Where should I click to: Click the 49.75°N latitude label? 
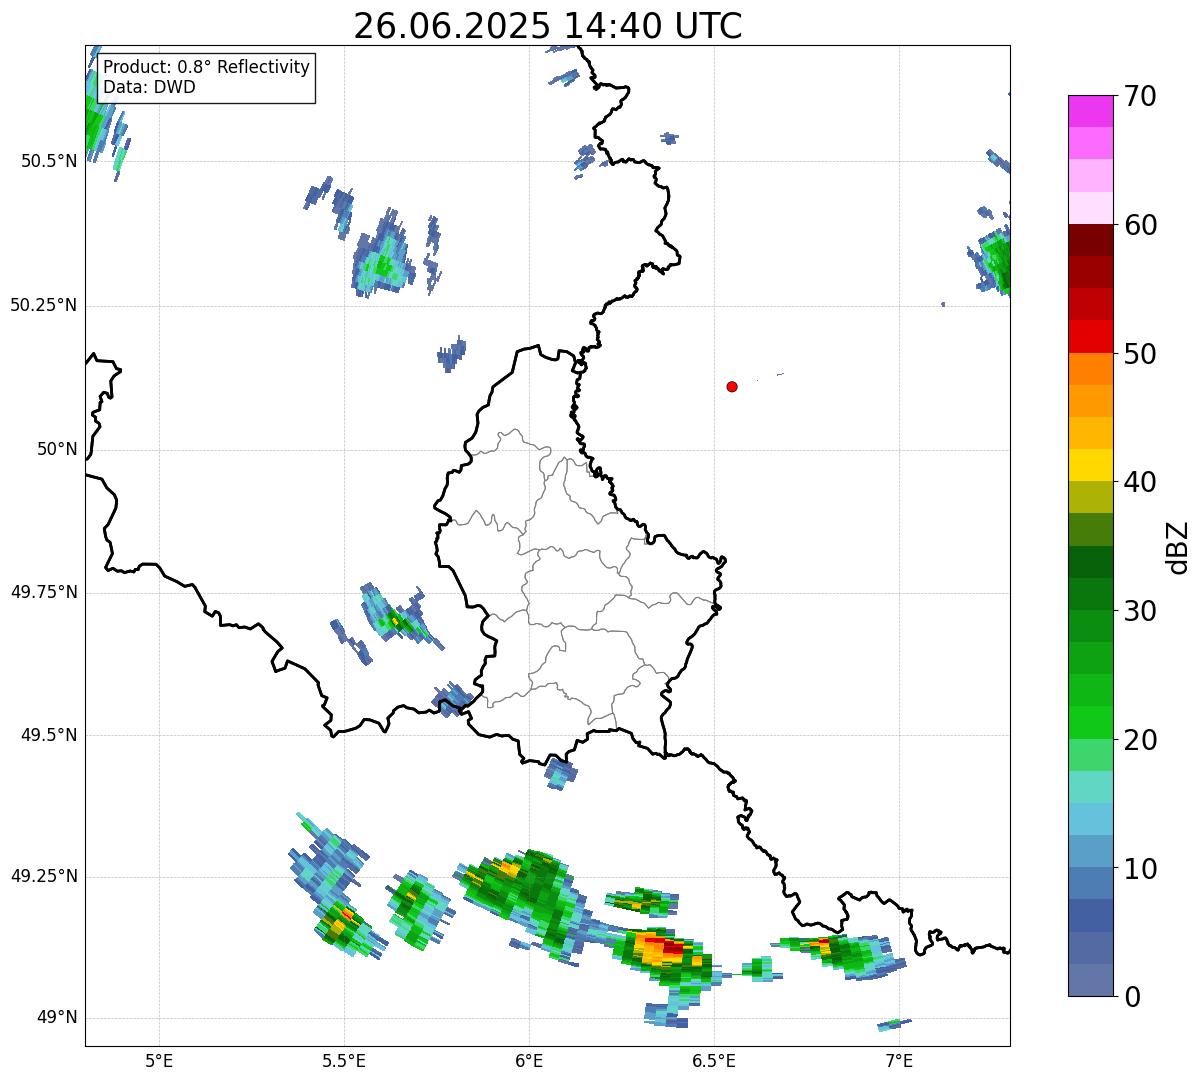pyautogui.click(x=44, y=592)
